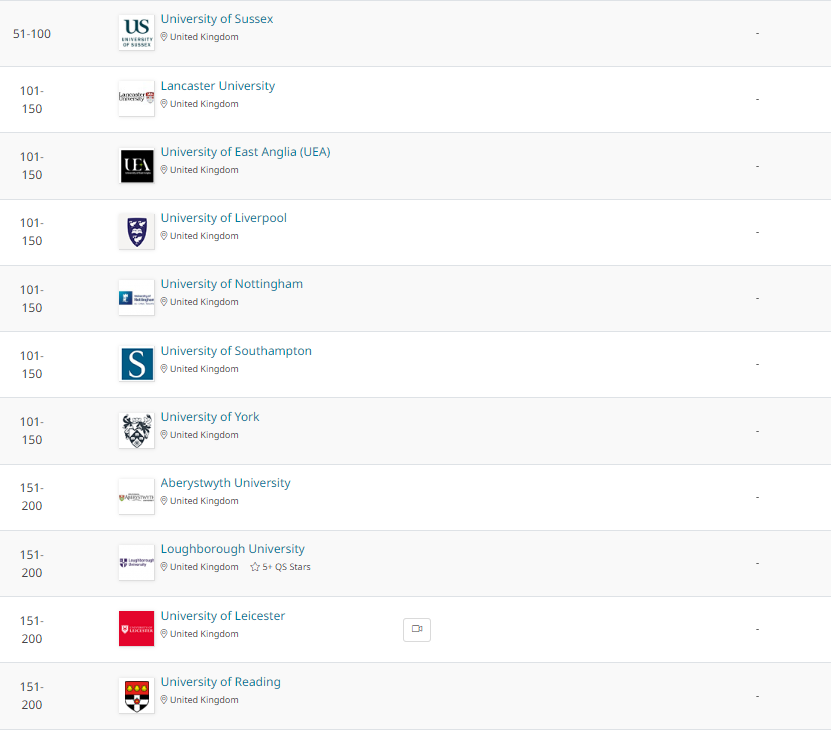831x731 pixels.
Task: Open the University of Sussex link
Action: point(217,19)
